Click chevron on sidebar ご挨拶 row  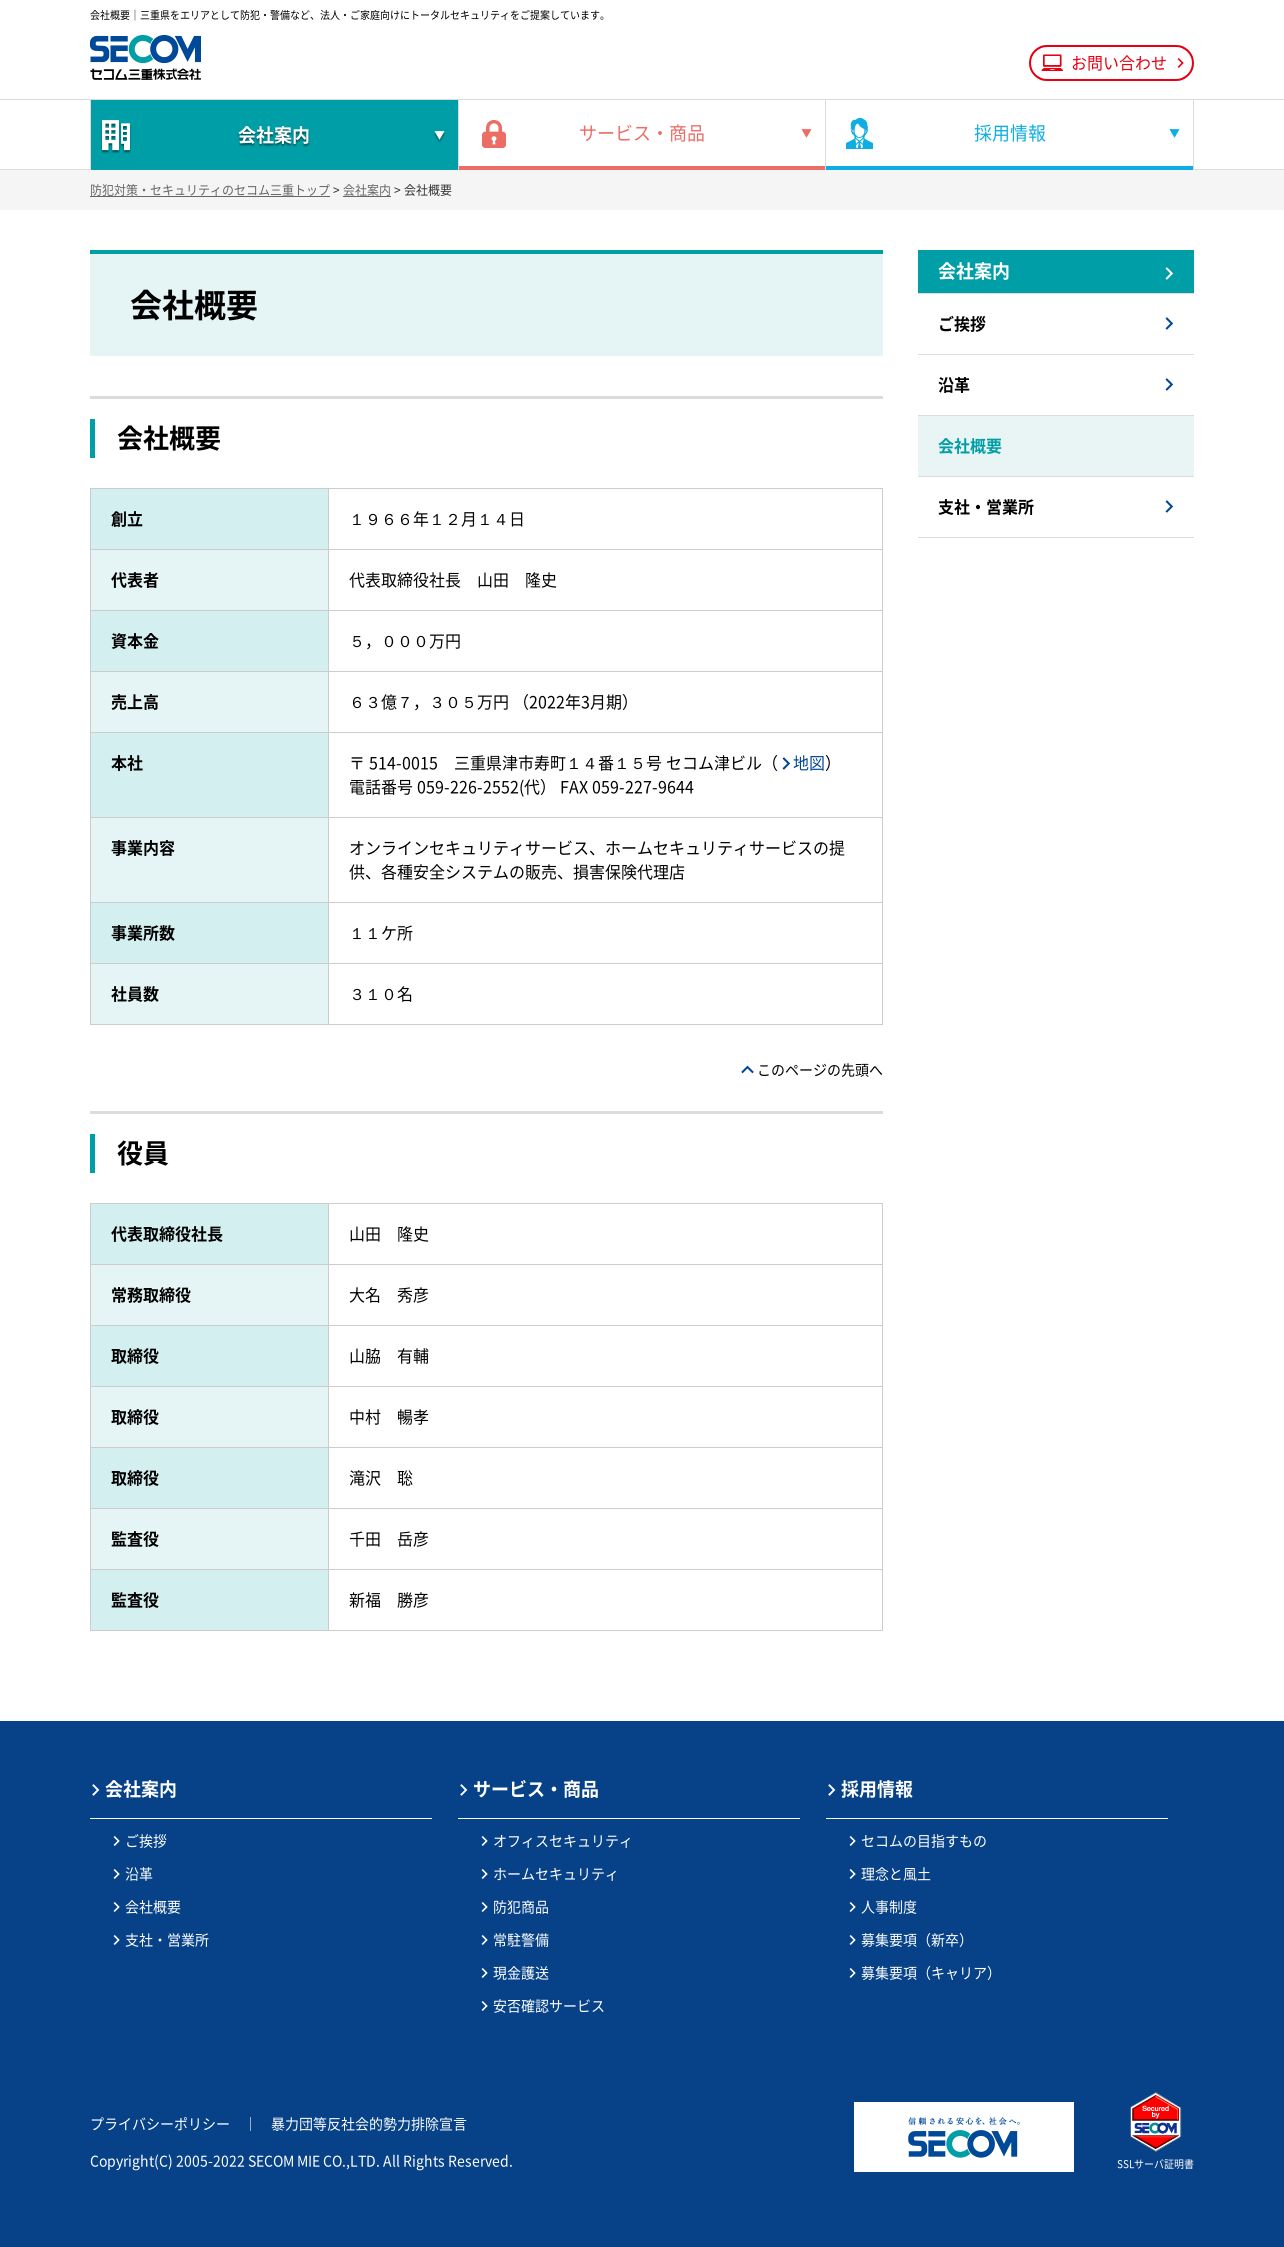(x=1169, y=323)
